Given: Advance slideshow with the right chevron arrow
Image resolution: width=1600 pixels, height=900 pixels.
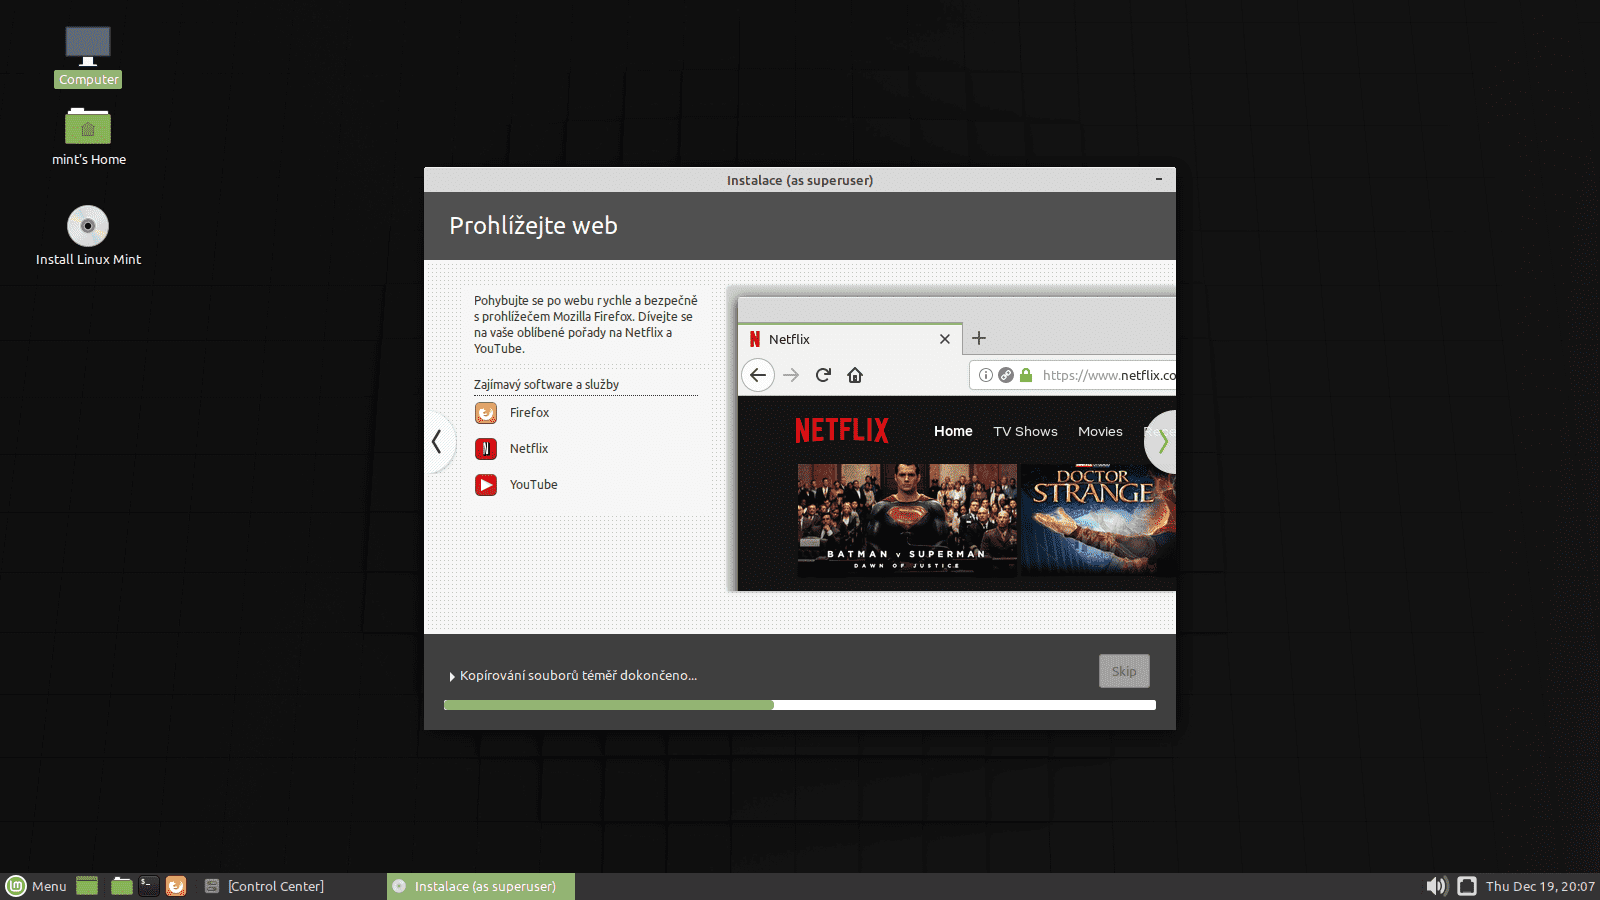Looking at the screenshot, I should tap(1161, 441).
